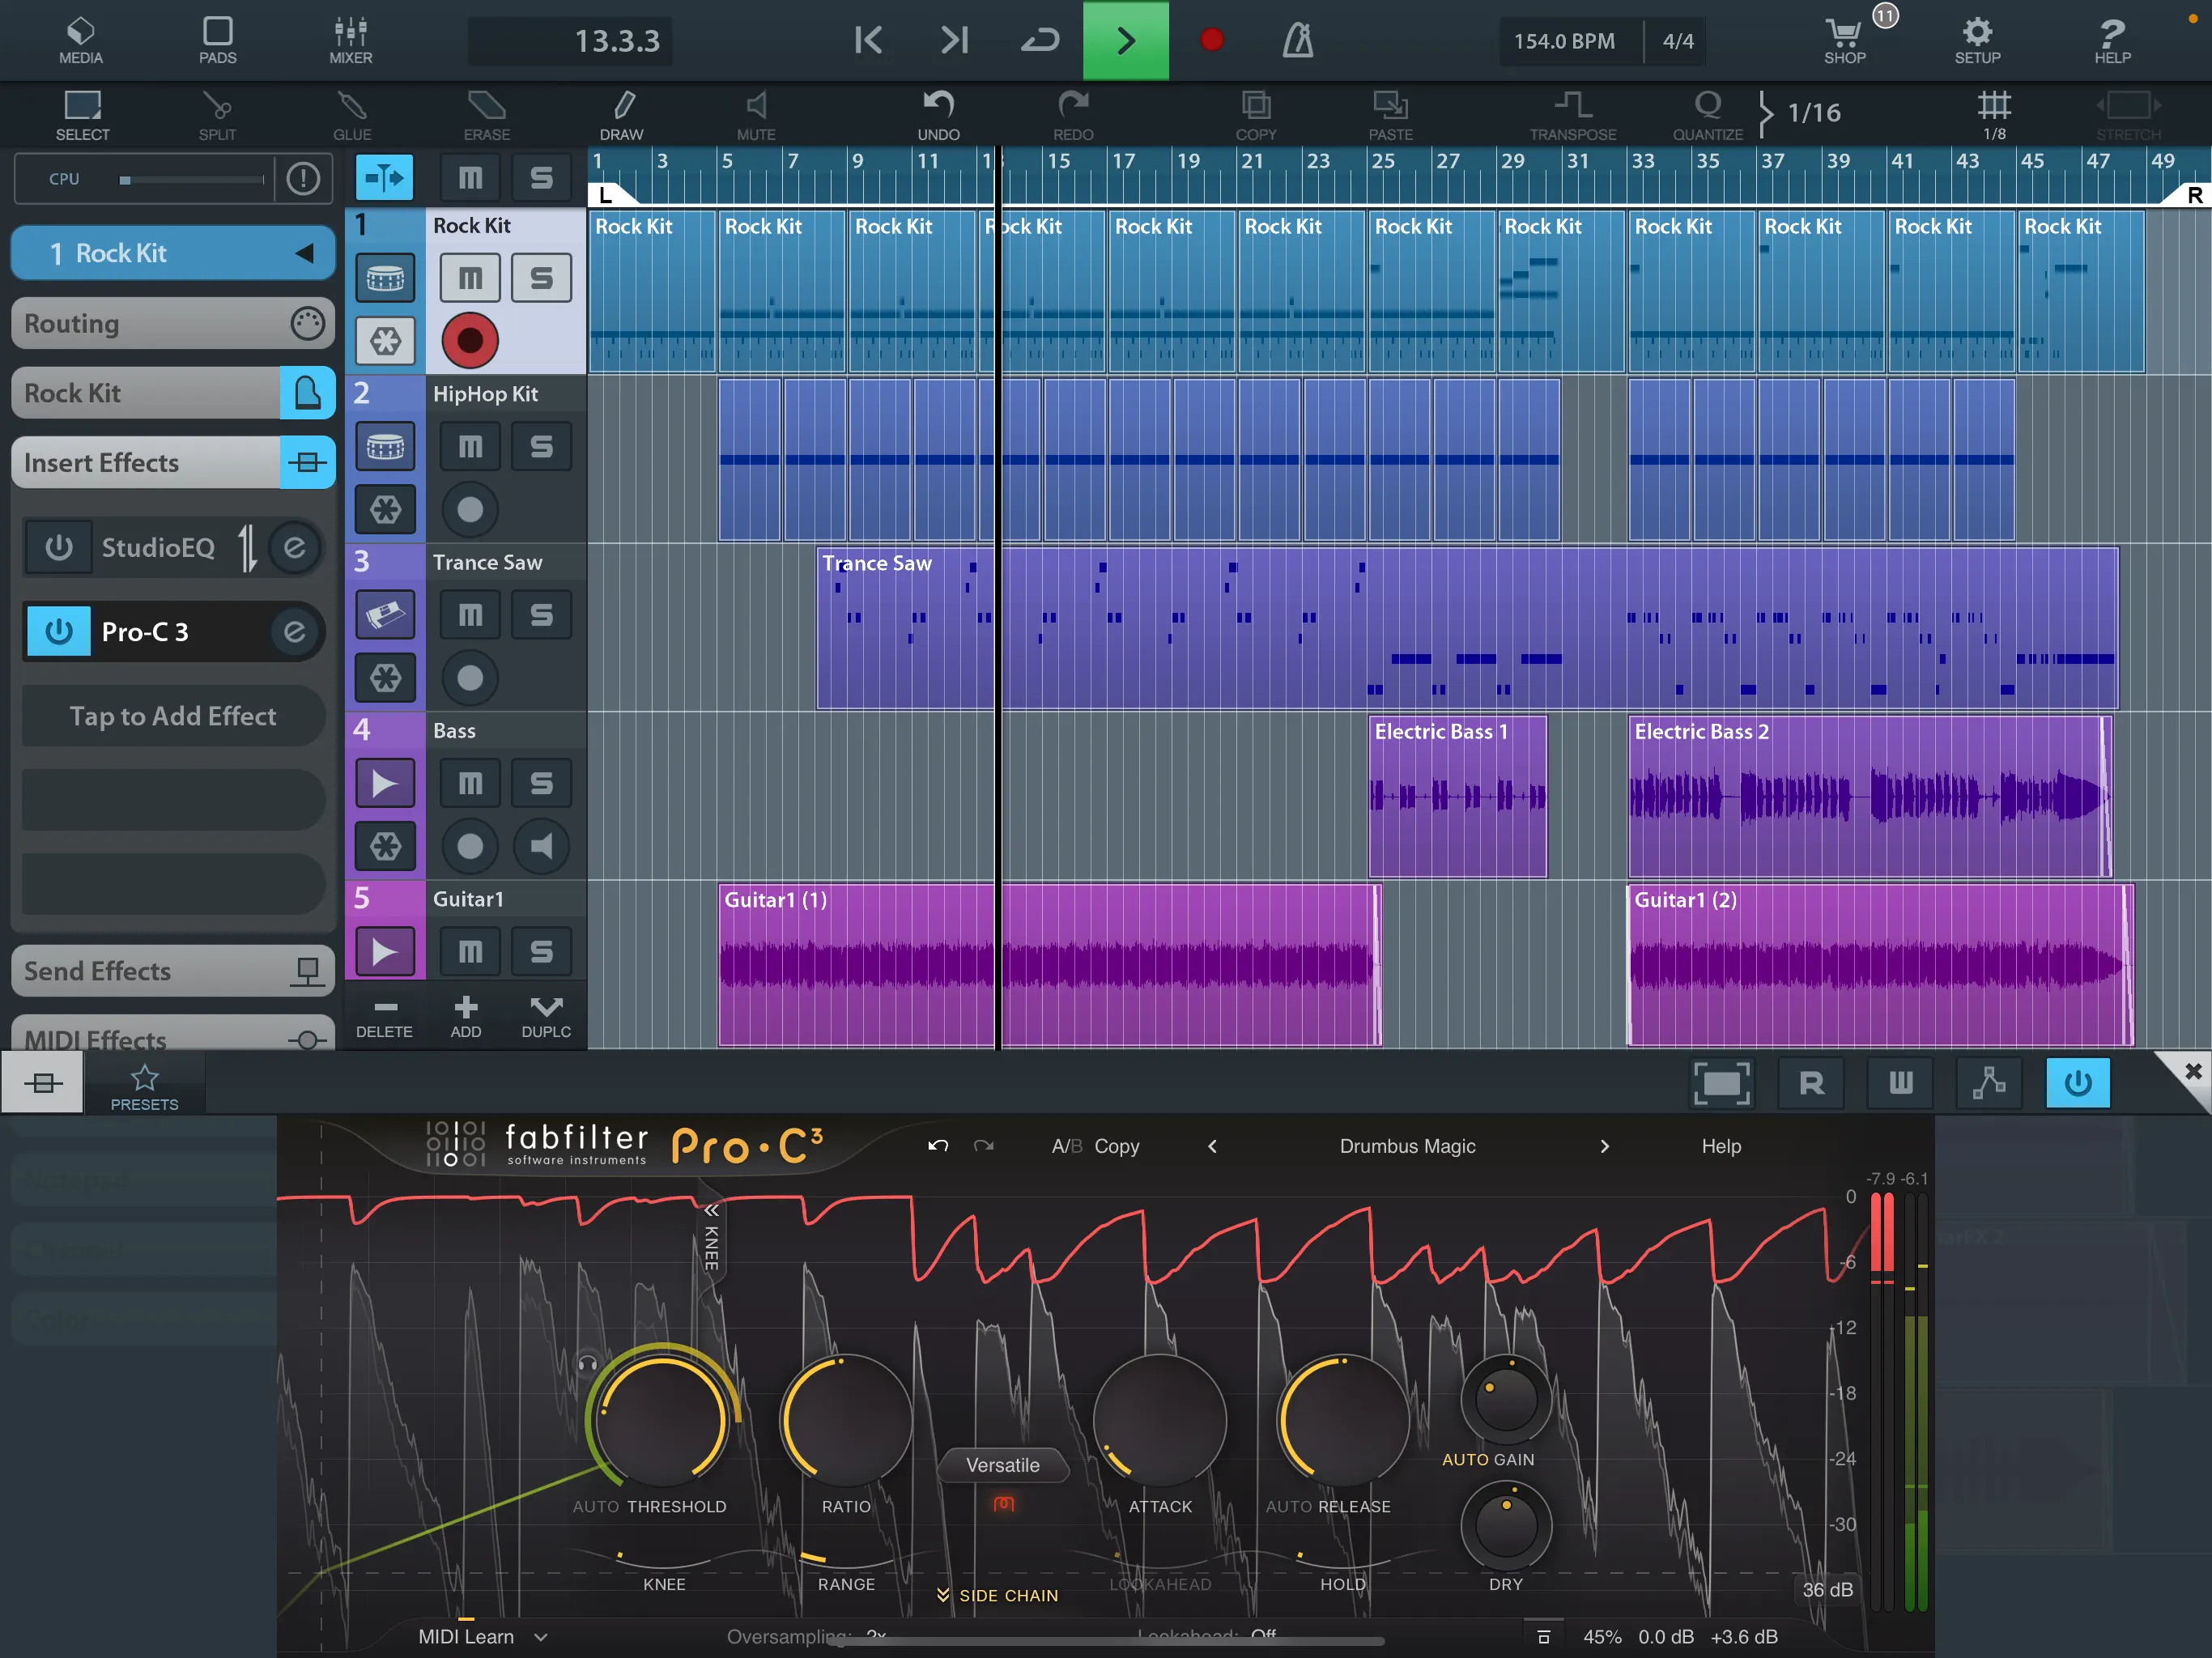
Task: Freeze the Rock Kit track
Action: tap(384, 341)
